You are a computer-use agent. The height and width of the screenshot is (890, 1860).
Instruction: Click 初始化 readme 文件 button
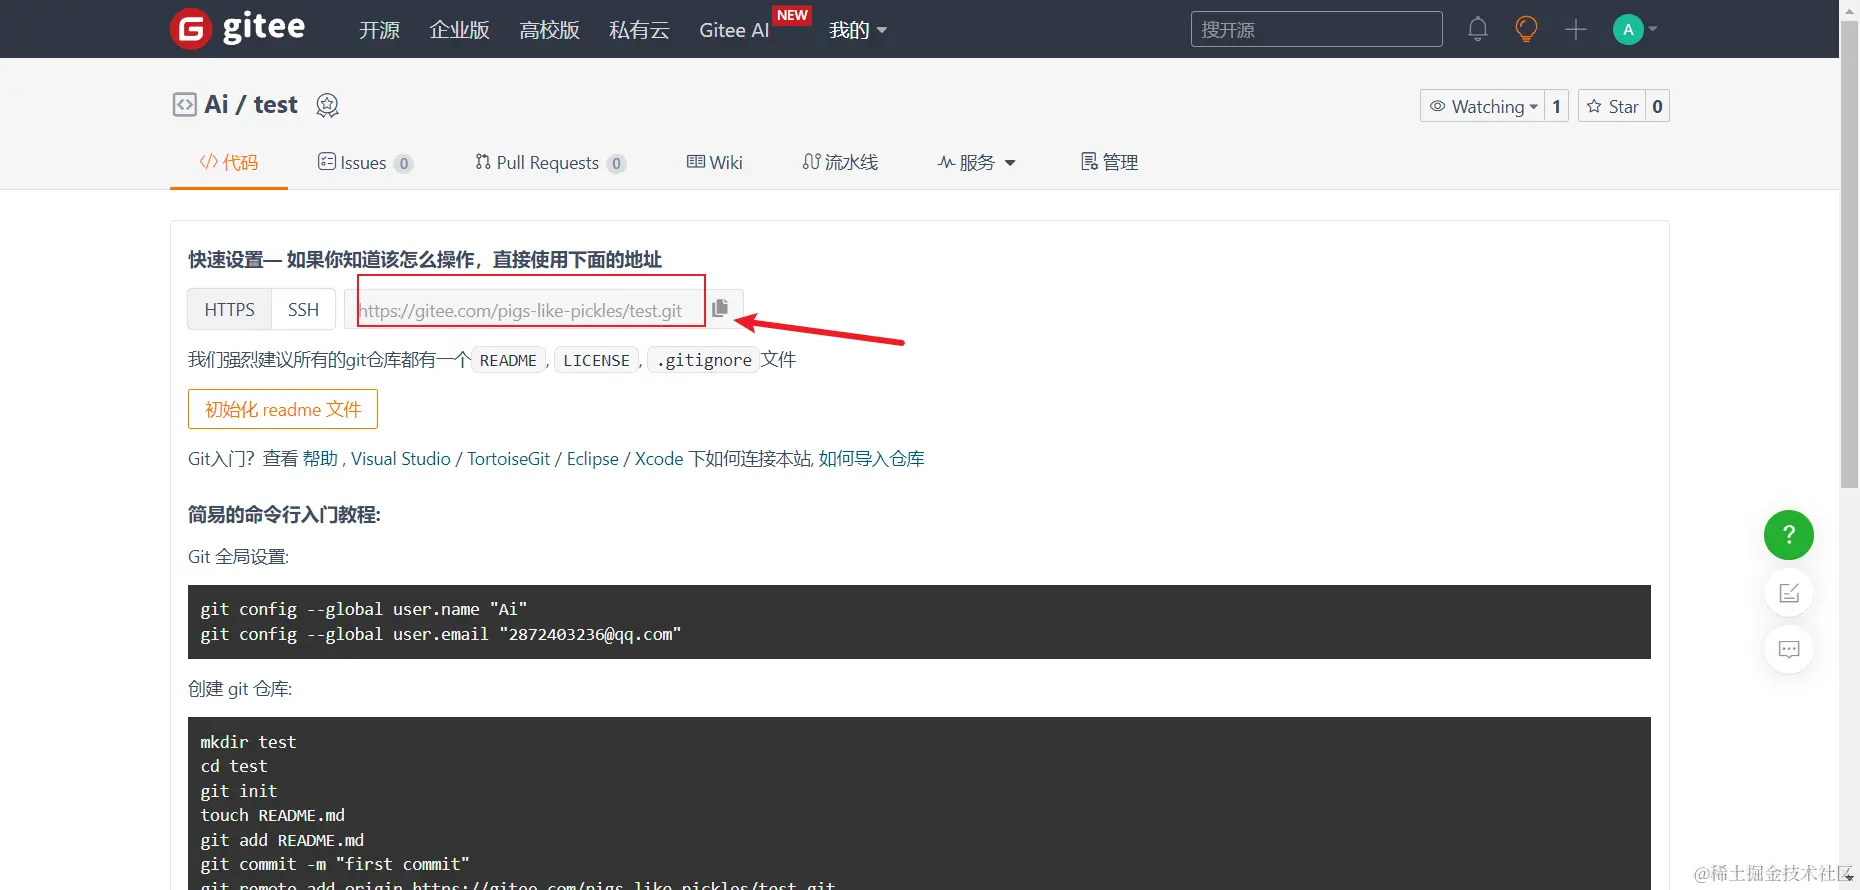(283, 409)
